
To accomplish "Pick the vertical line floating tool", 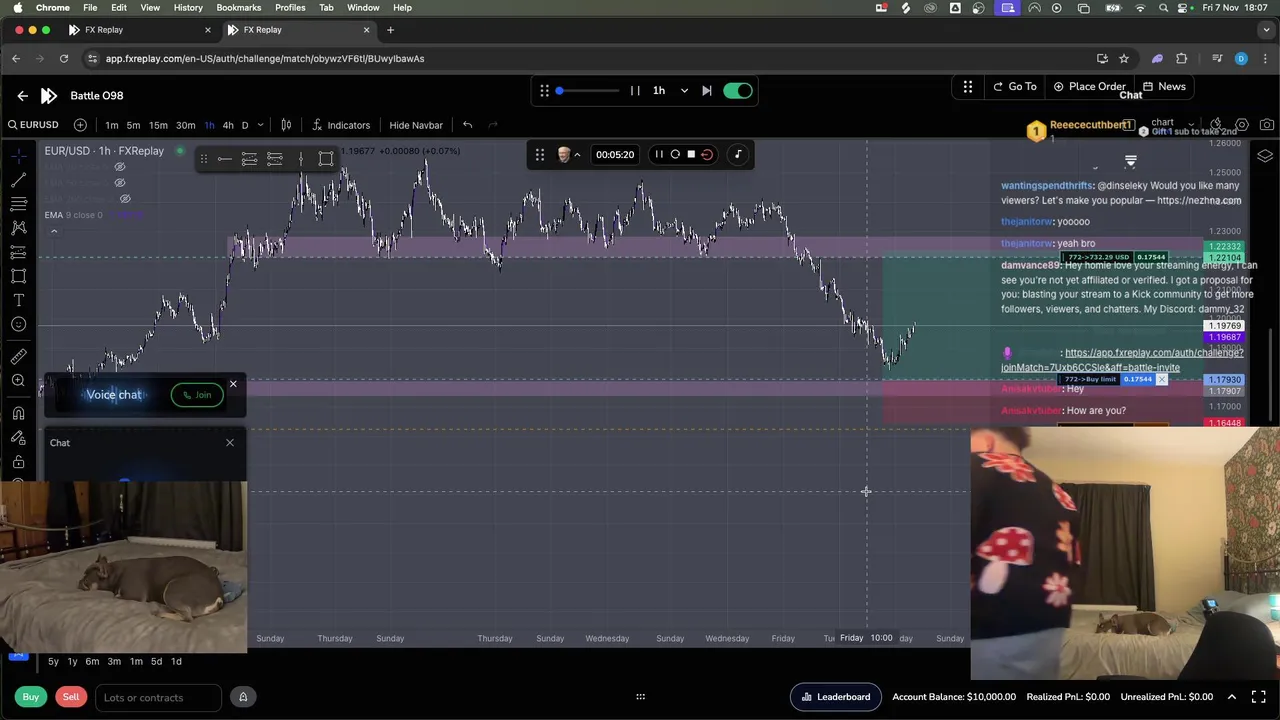I will coord(300,159).
